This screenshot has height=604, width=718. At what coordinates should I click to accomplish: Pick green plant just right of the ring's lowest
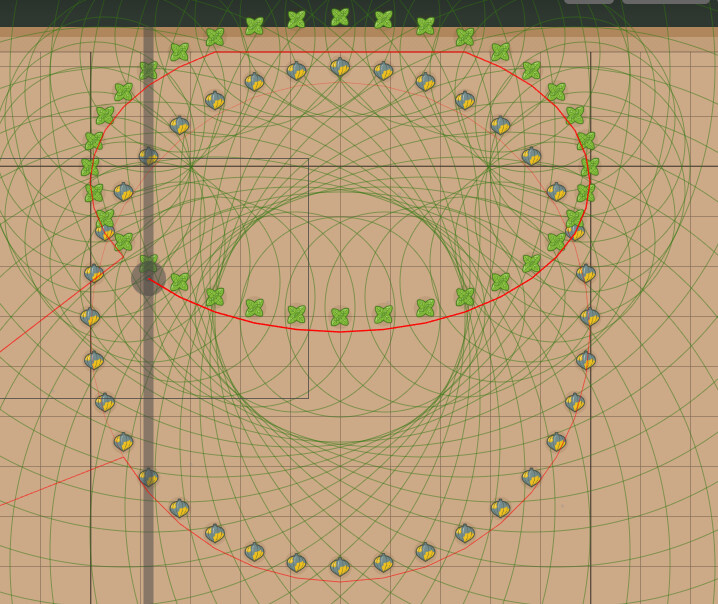coord(383,314)
